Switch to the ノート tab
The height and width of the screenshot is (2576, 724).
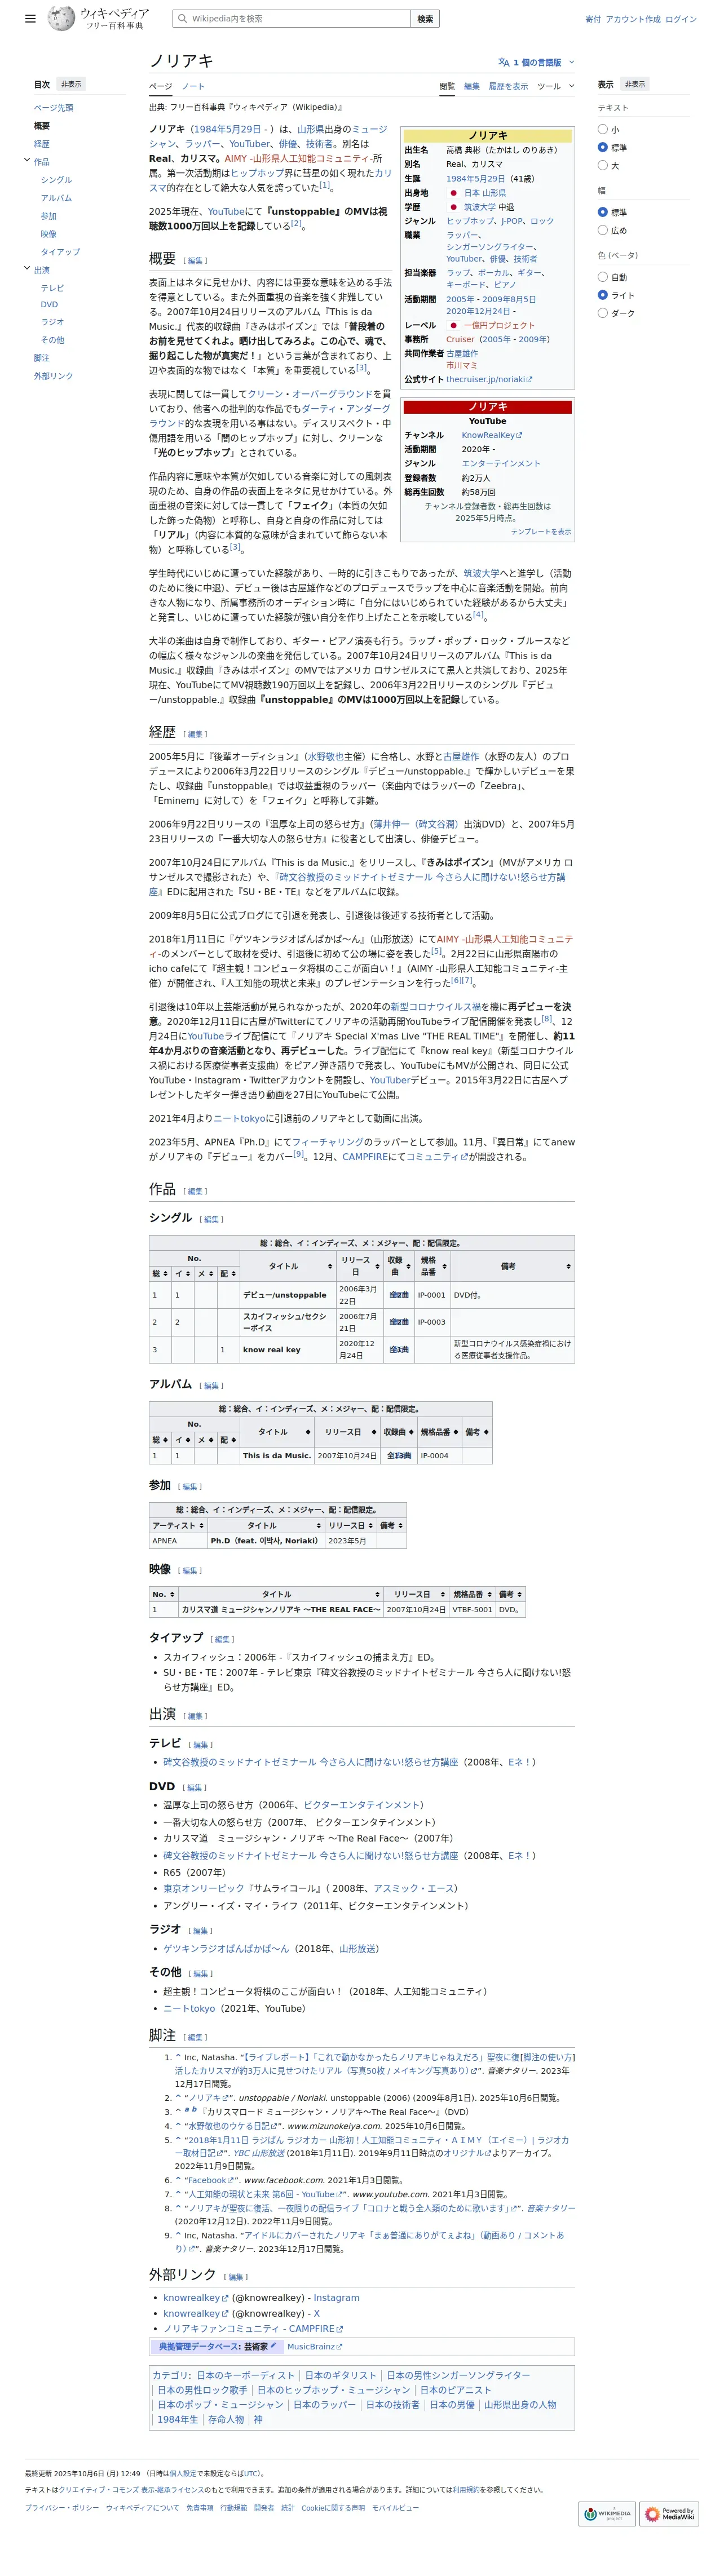(x=193, y=86)
